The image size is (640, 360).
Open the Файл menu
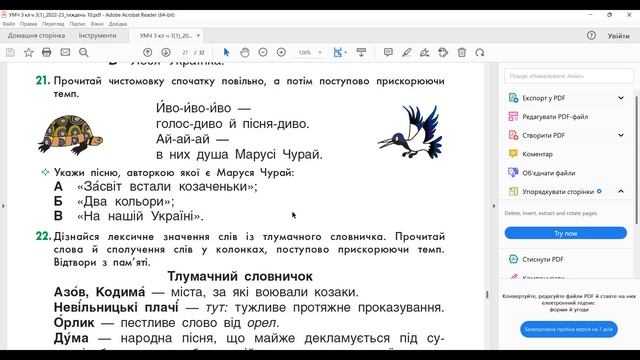9,24
